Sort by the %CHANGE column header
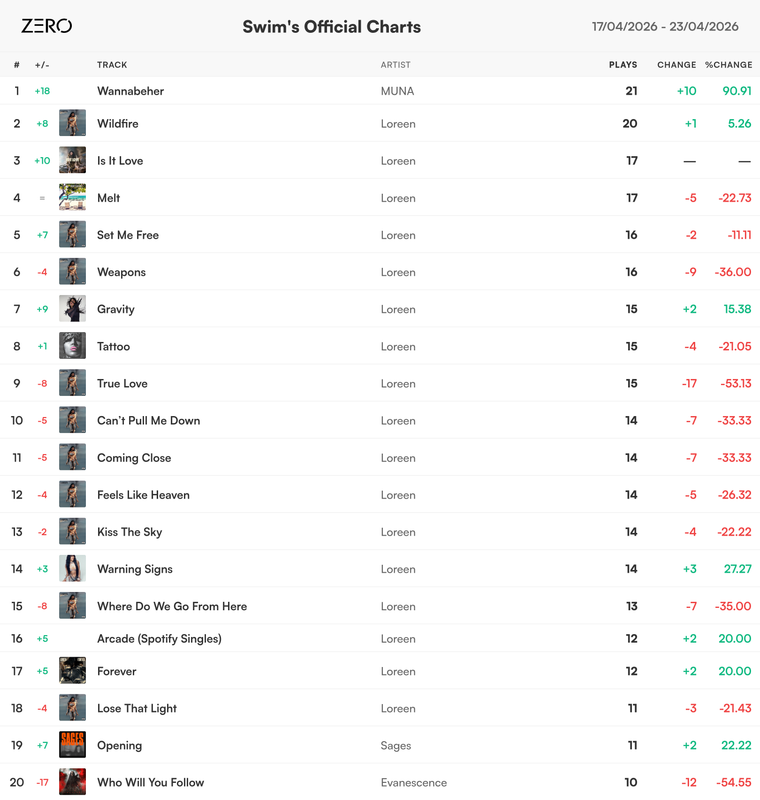 (x=728, y=65)
